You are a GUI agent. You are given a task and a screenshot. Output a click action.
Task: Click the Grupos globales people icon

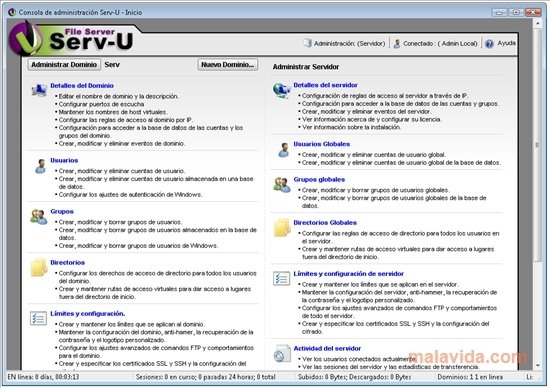point(282,185)
